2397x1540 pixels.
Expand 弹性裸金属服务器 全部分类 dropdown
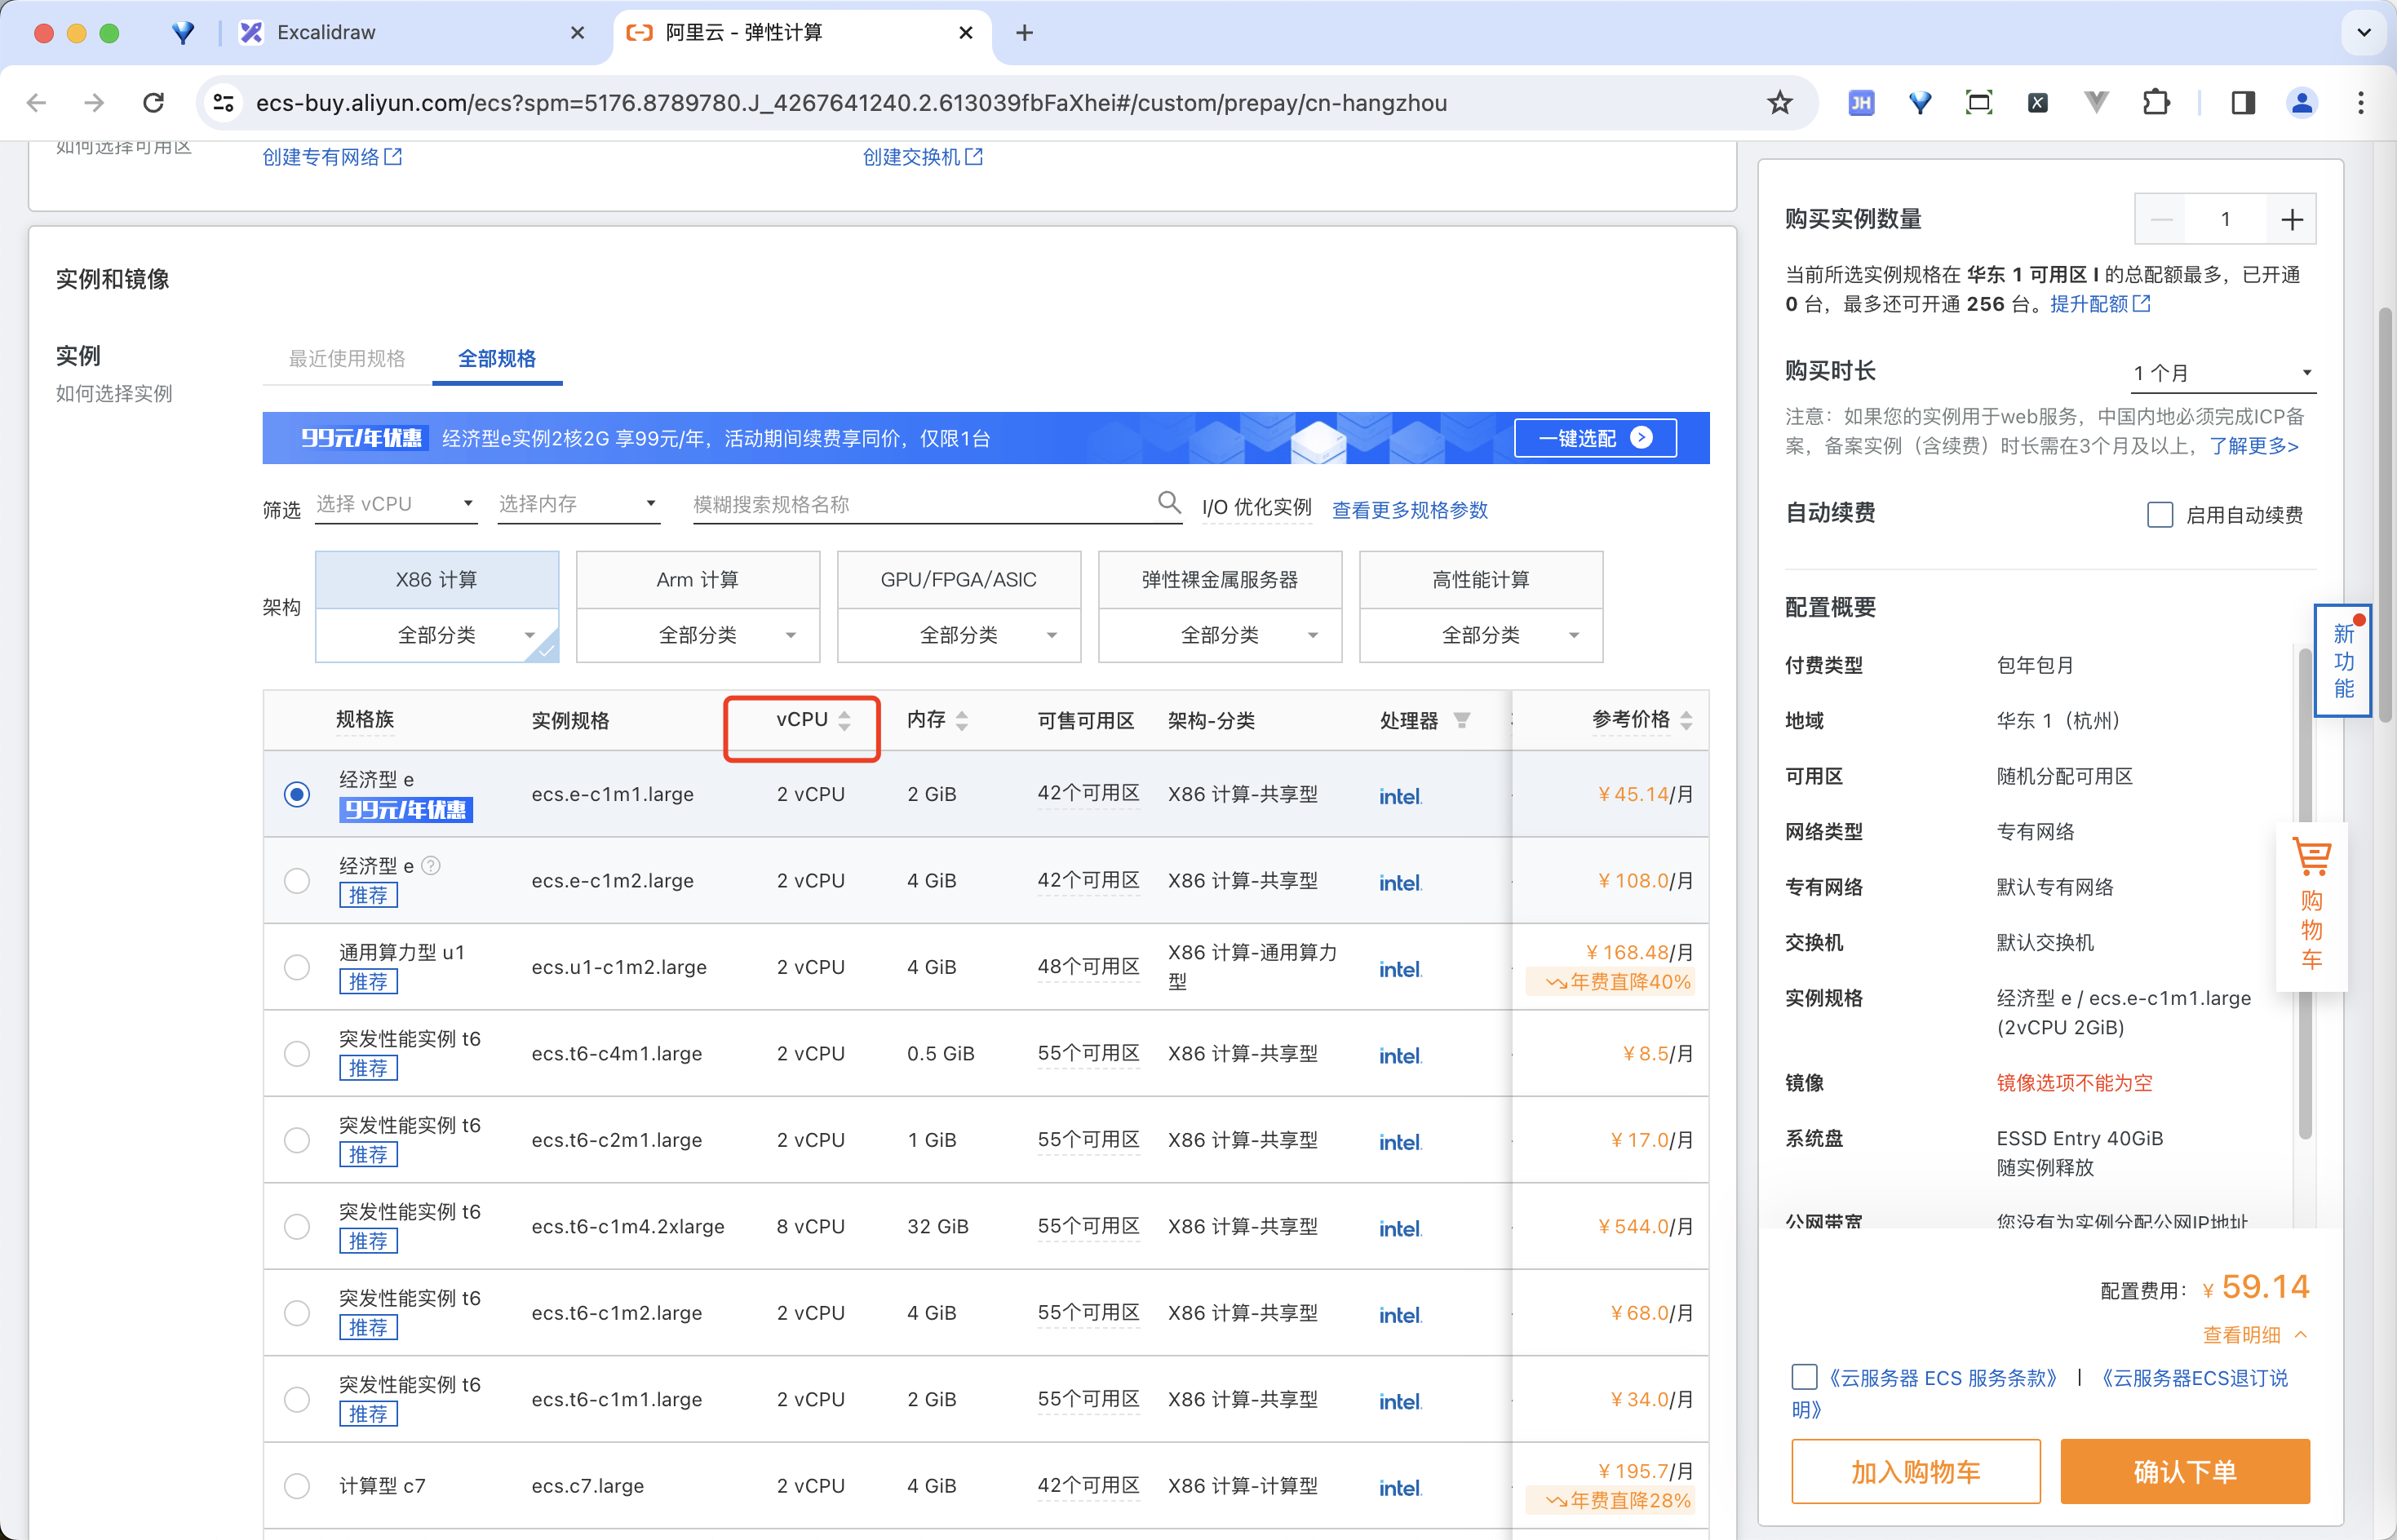point(1220,635)
